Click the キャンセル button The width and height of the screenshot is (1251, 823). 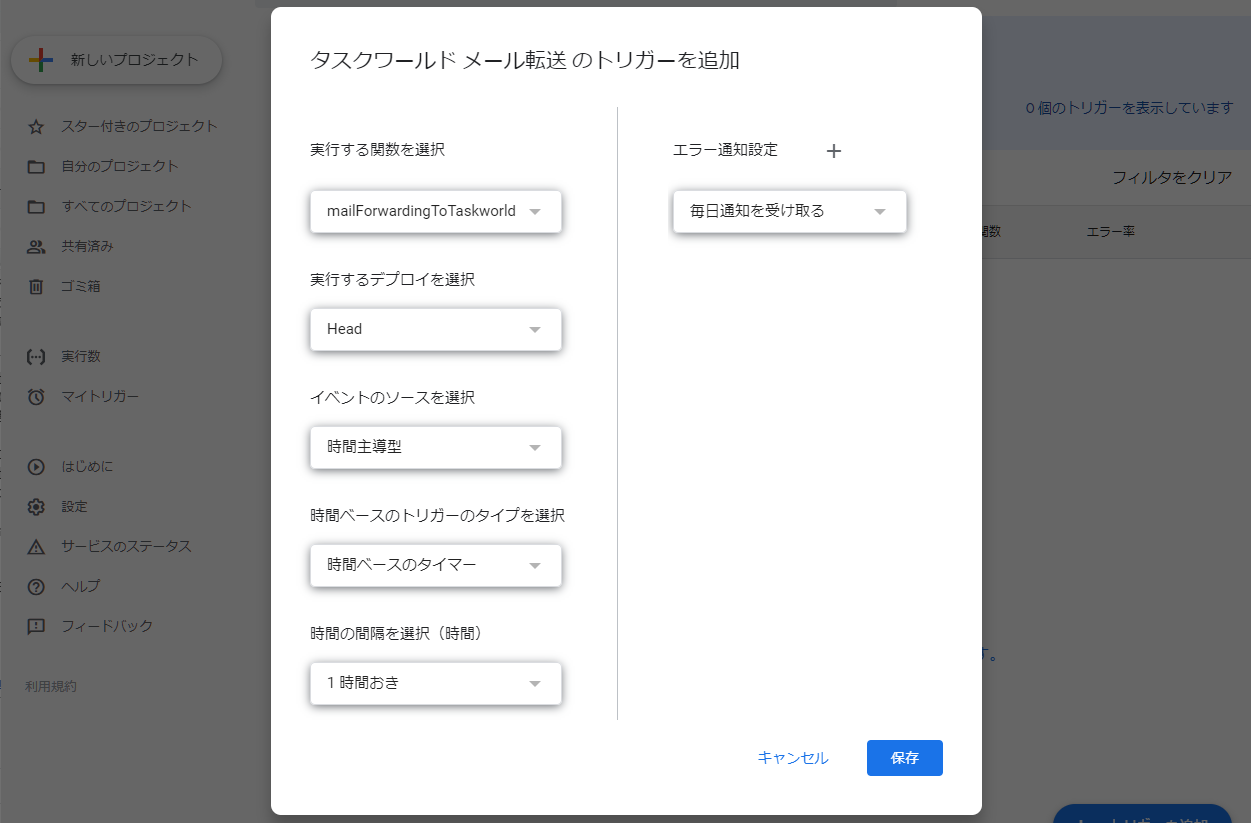[793, 758]
